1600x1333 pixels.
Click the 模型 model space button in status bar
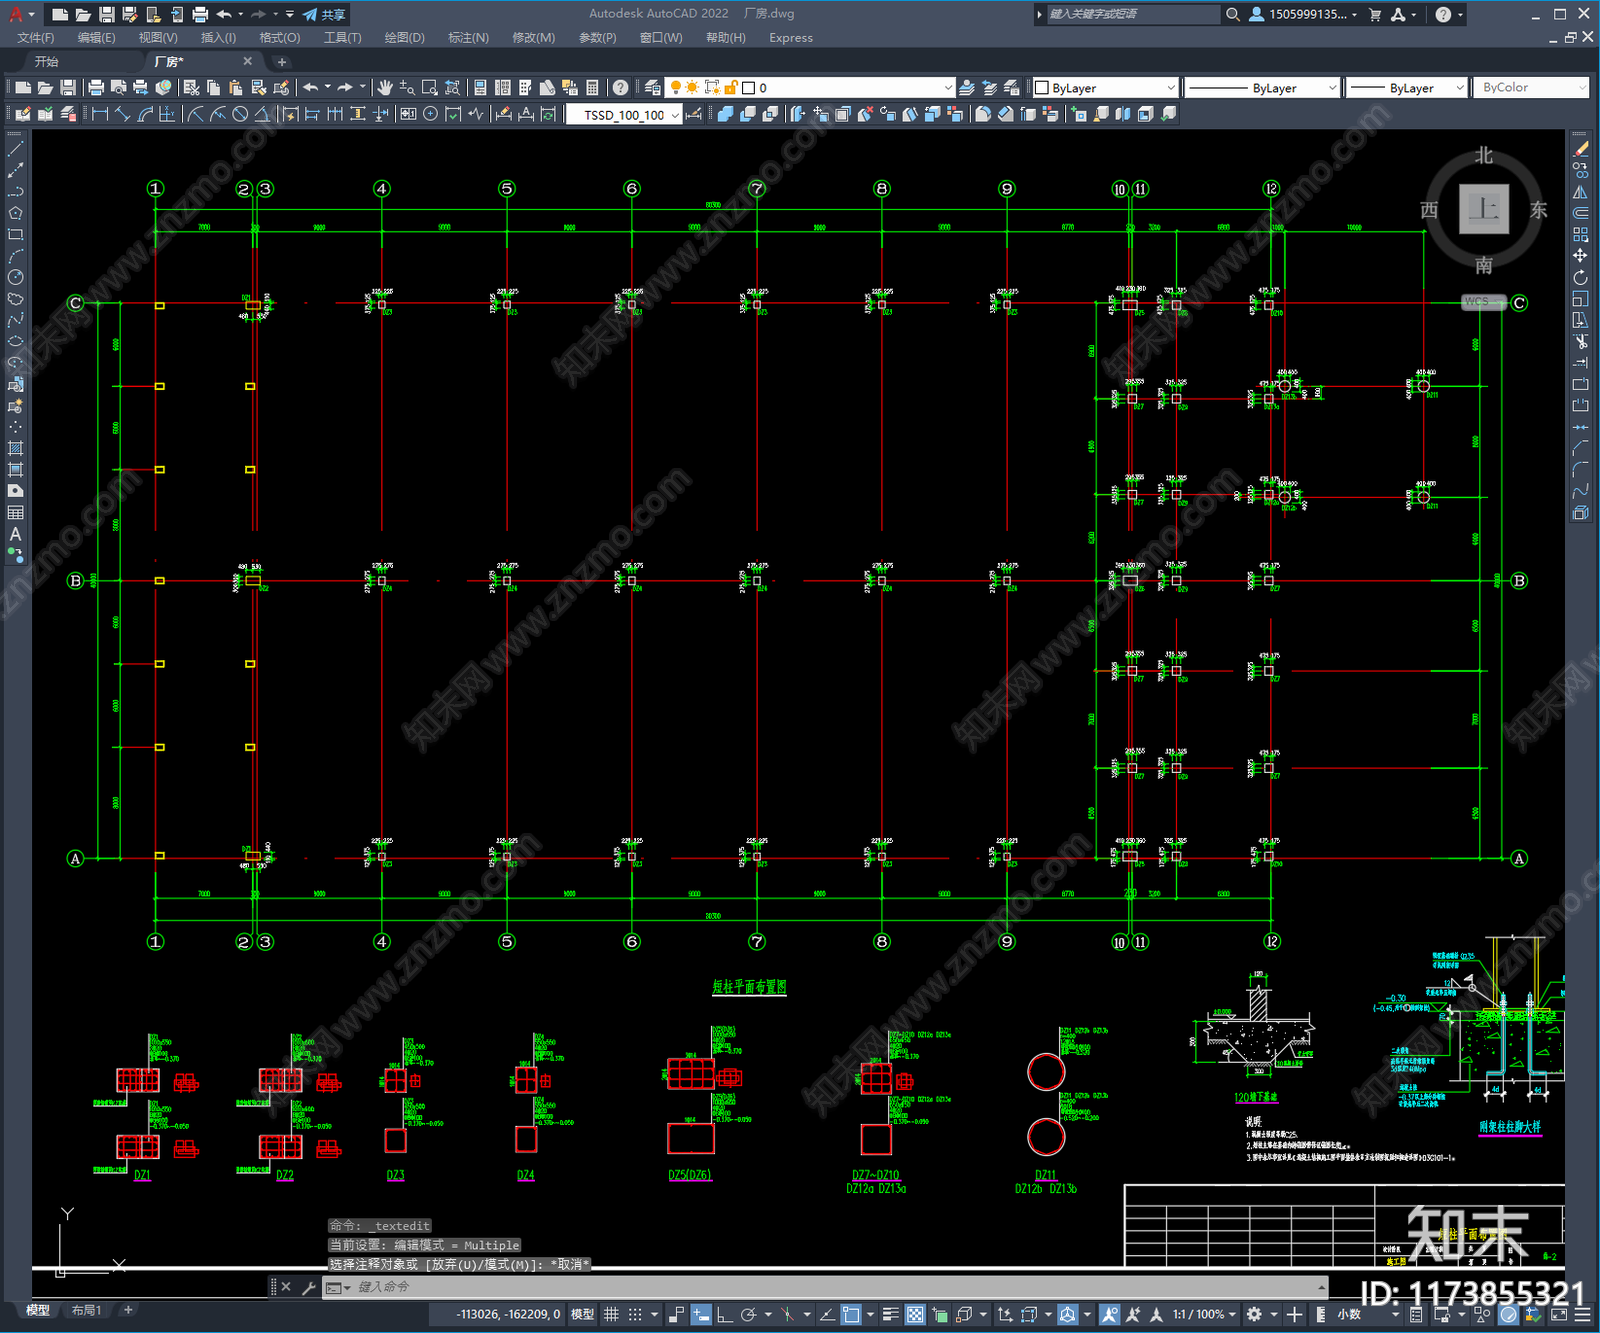click(x=583, y=1314)
